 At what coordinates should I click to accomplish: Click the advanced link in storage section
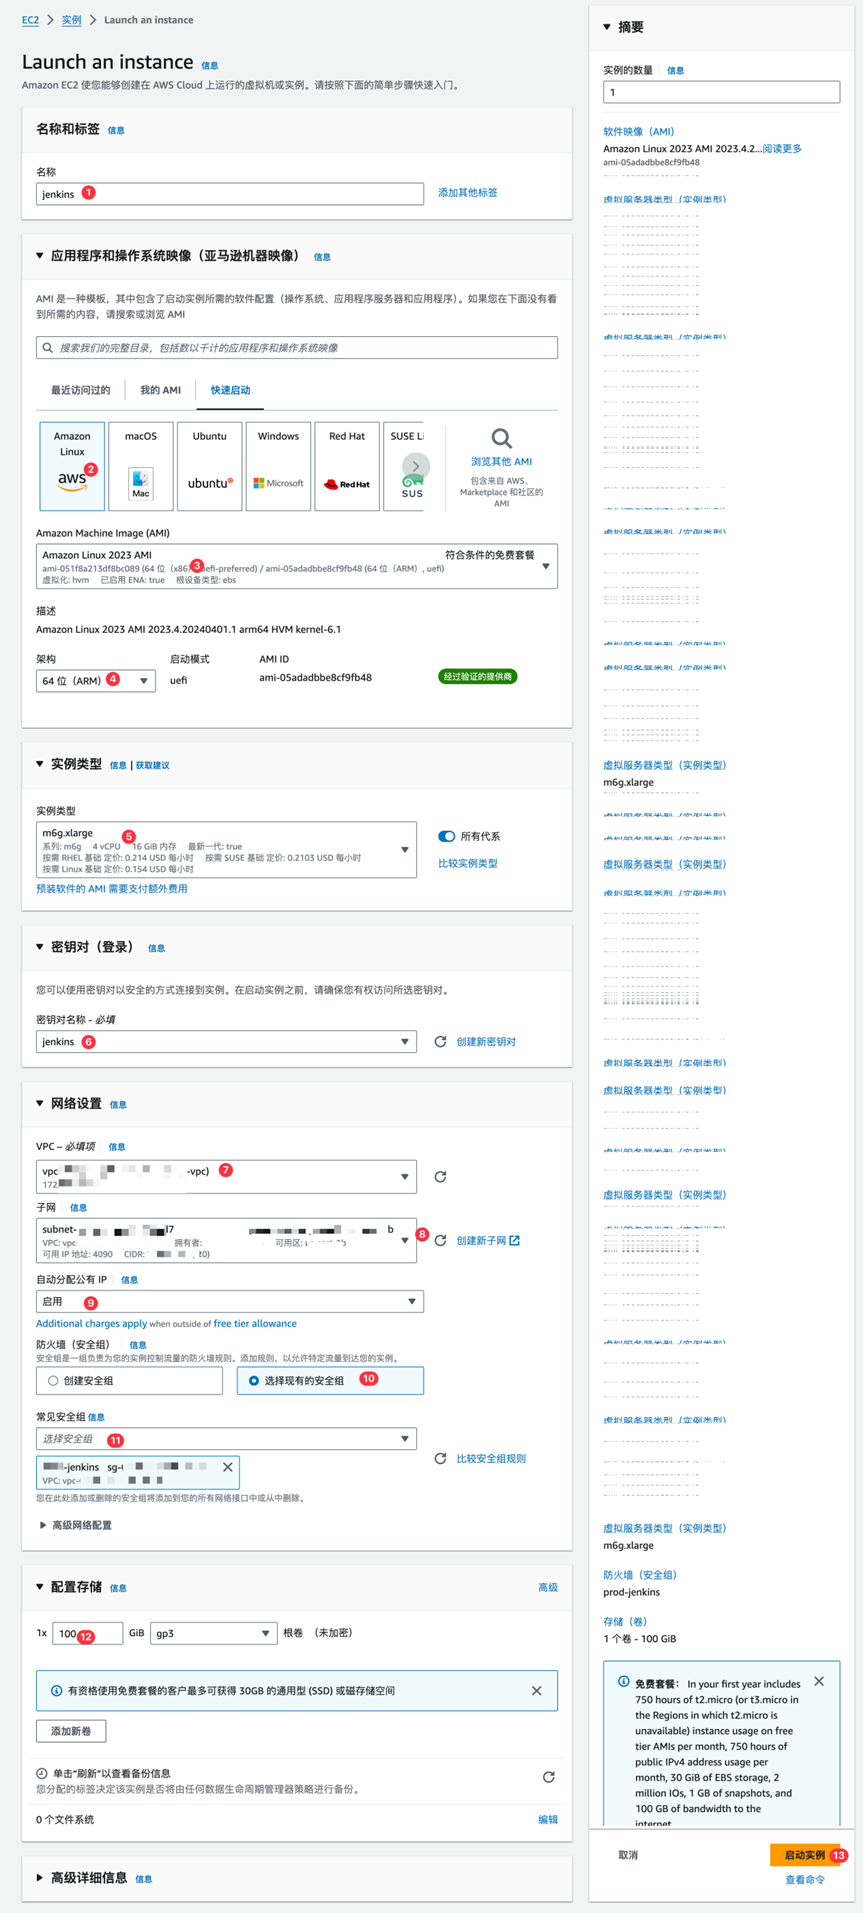pyautogui.click(x=548, y=1588)
